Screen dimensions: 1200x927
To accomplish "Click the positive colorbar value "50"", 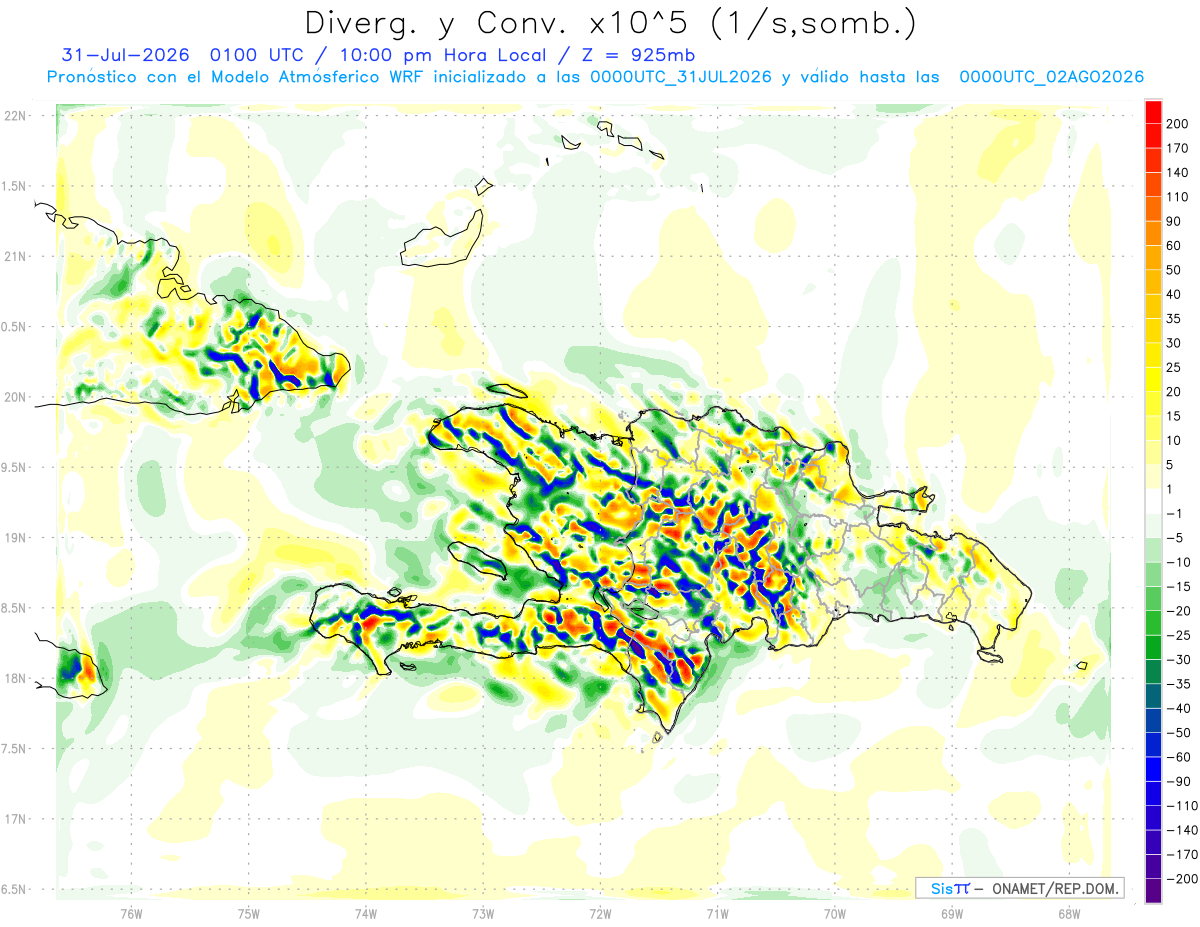I will pos(1174,270).
